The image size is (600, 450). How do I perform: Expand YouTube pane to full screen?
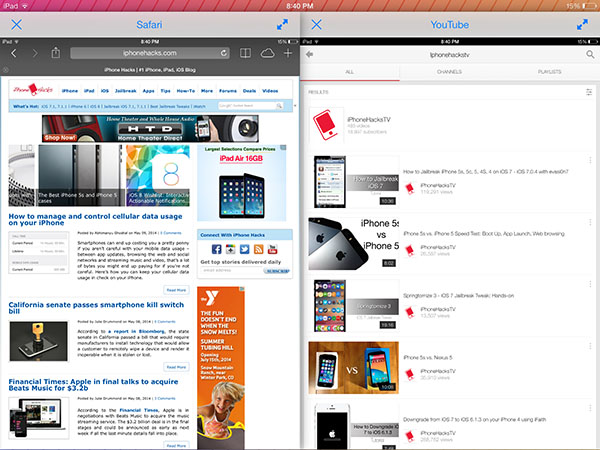click(584, 22)
